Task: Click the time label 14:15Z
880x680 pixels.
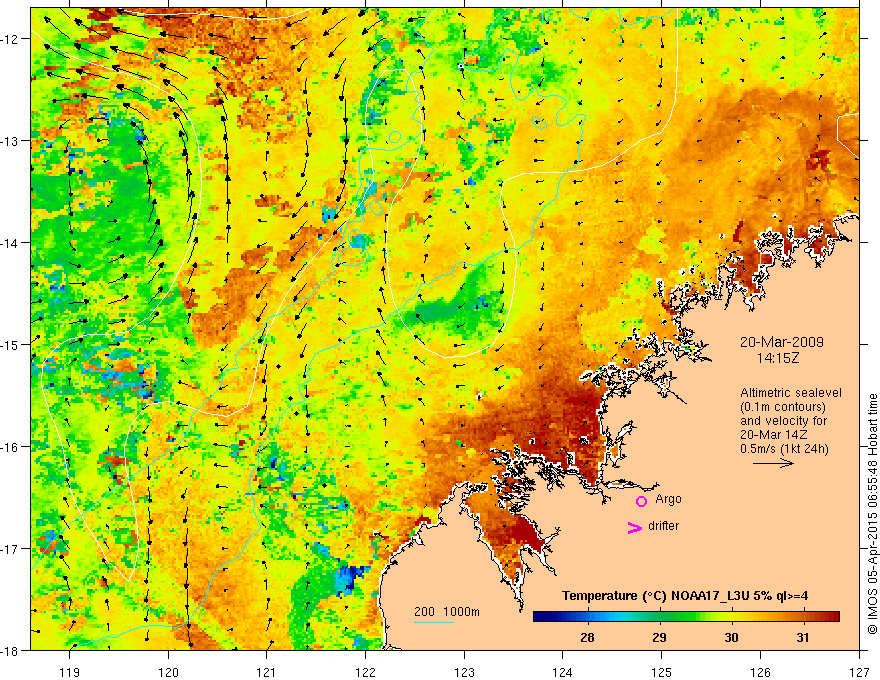Action: [778, 358]
